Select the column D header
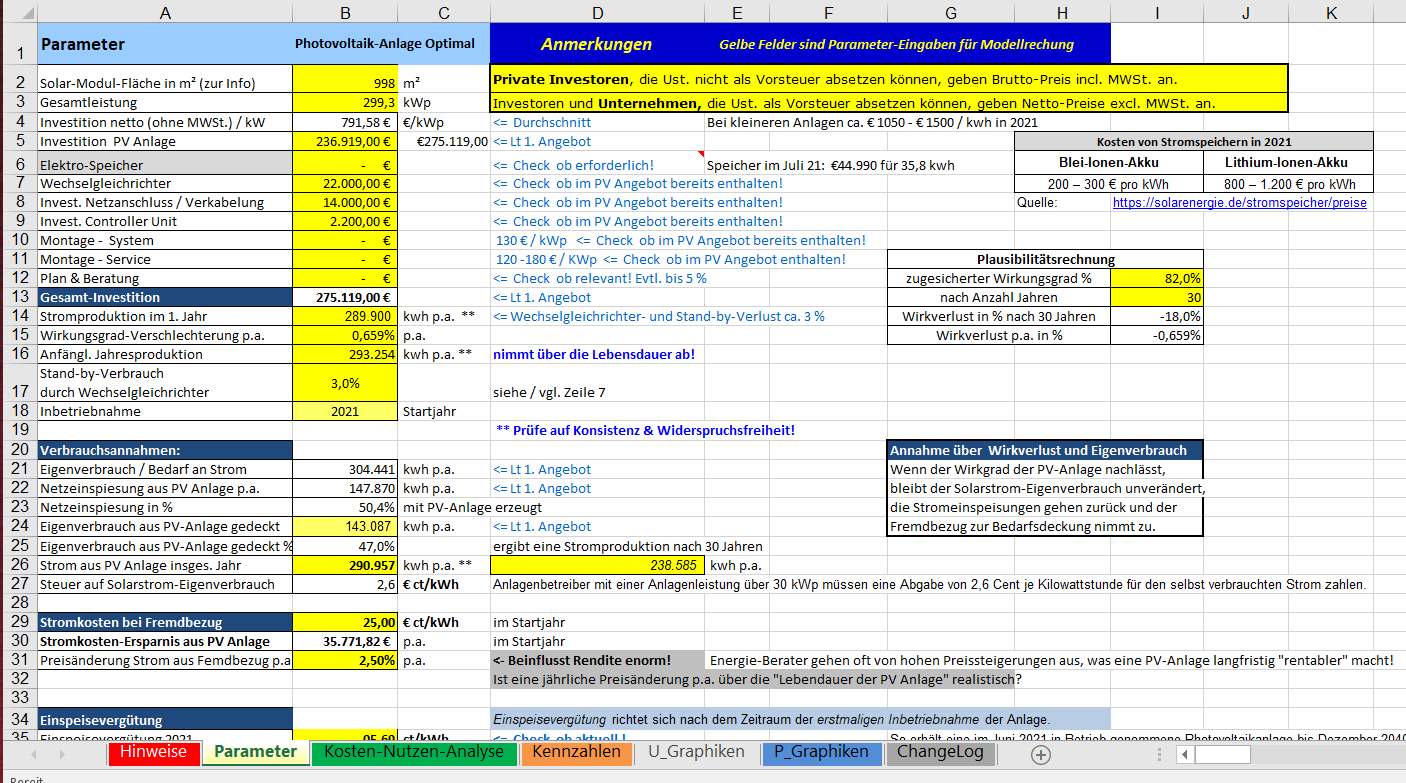The image size is (1406, 783). [x=597, y=12]
